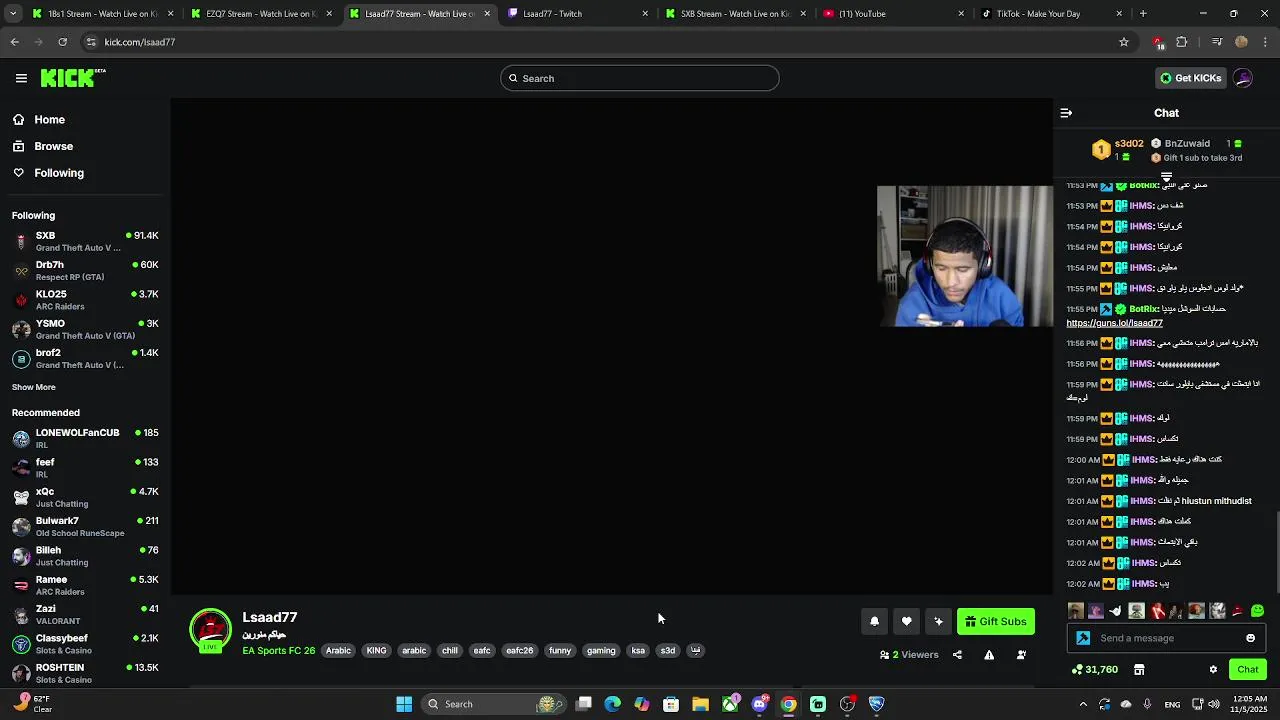Switch to SXB Stream tab

coord(735,14)
